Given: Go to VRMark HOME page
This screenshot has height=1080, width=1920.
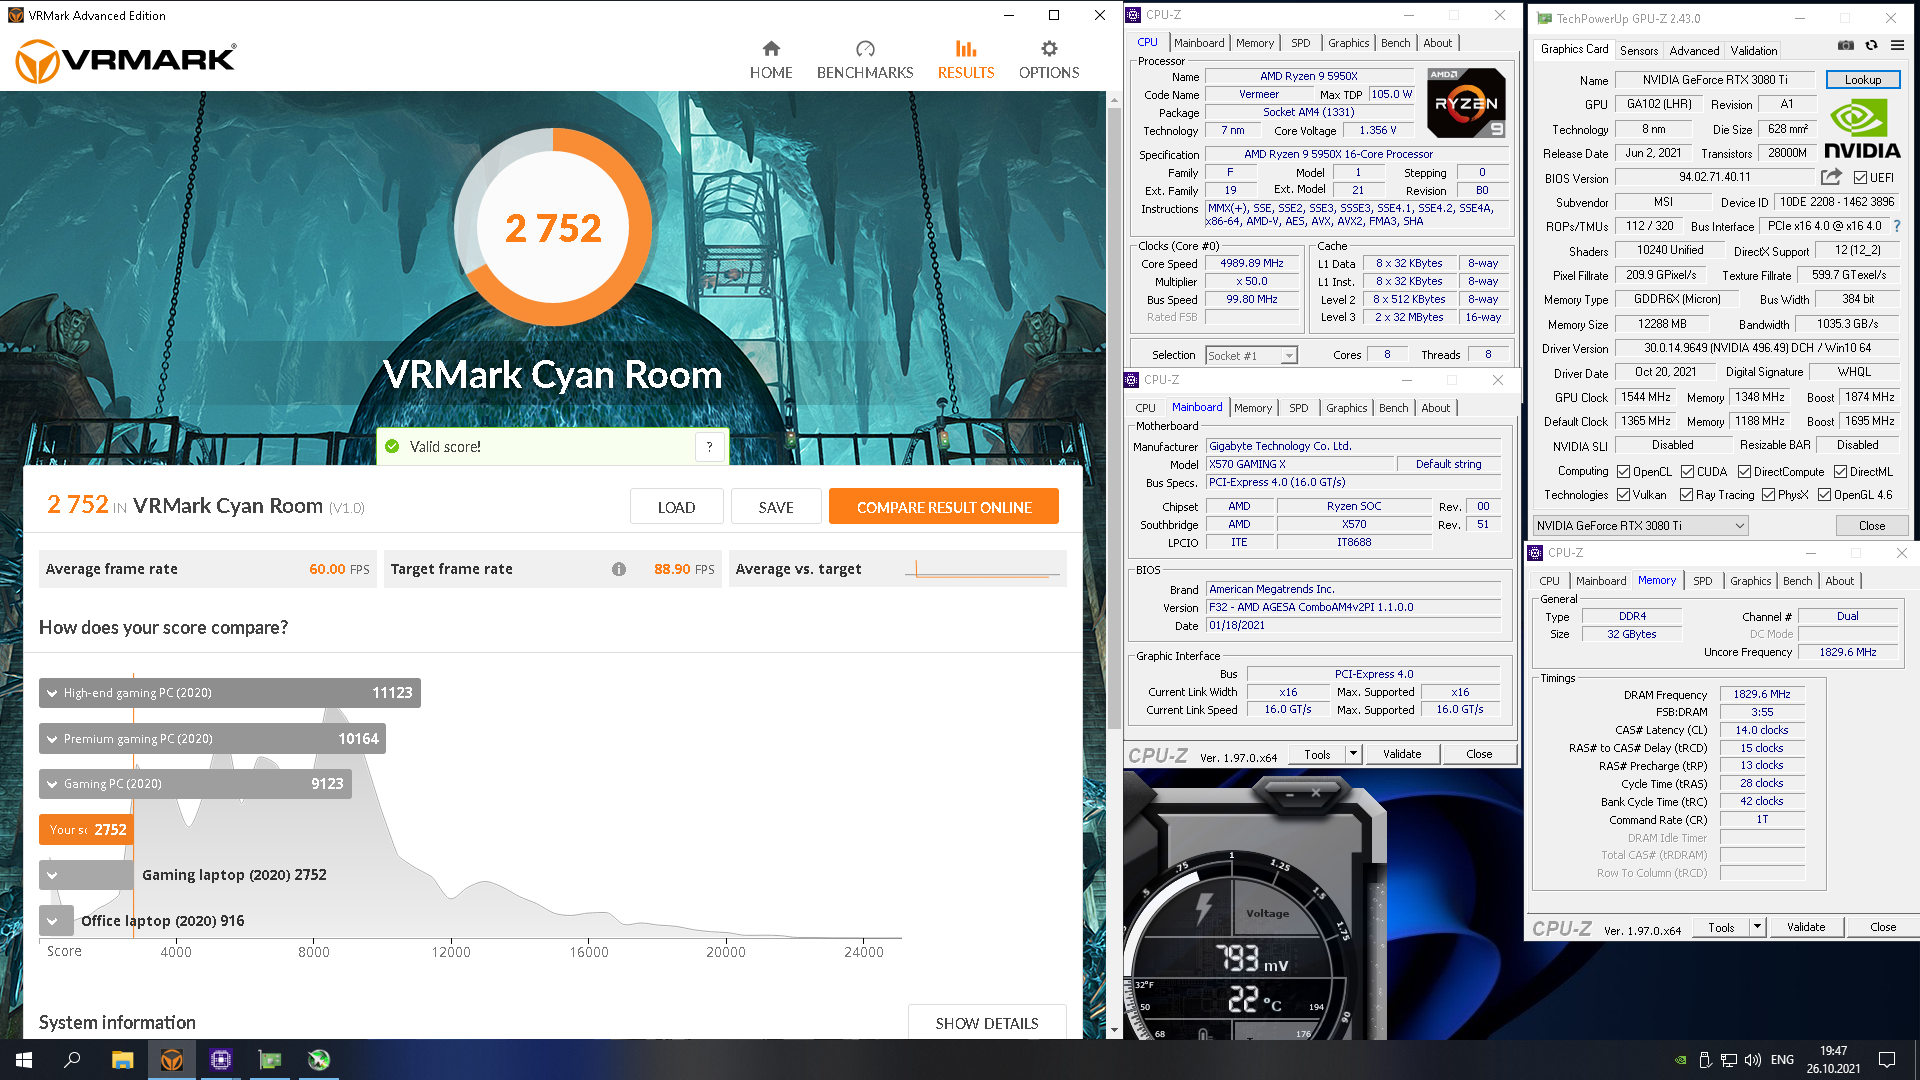Looking at the screenshot, I should click(771, 60).
